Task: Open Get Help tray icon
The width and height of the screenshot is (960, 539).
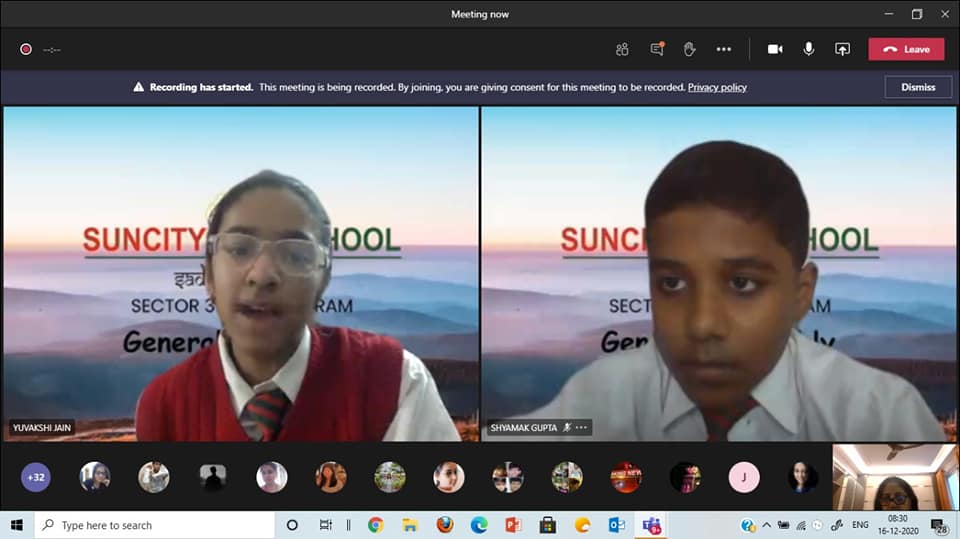Action: pyautogui.click(x=747, y=525)
